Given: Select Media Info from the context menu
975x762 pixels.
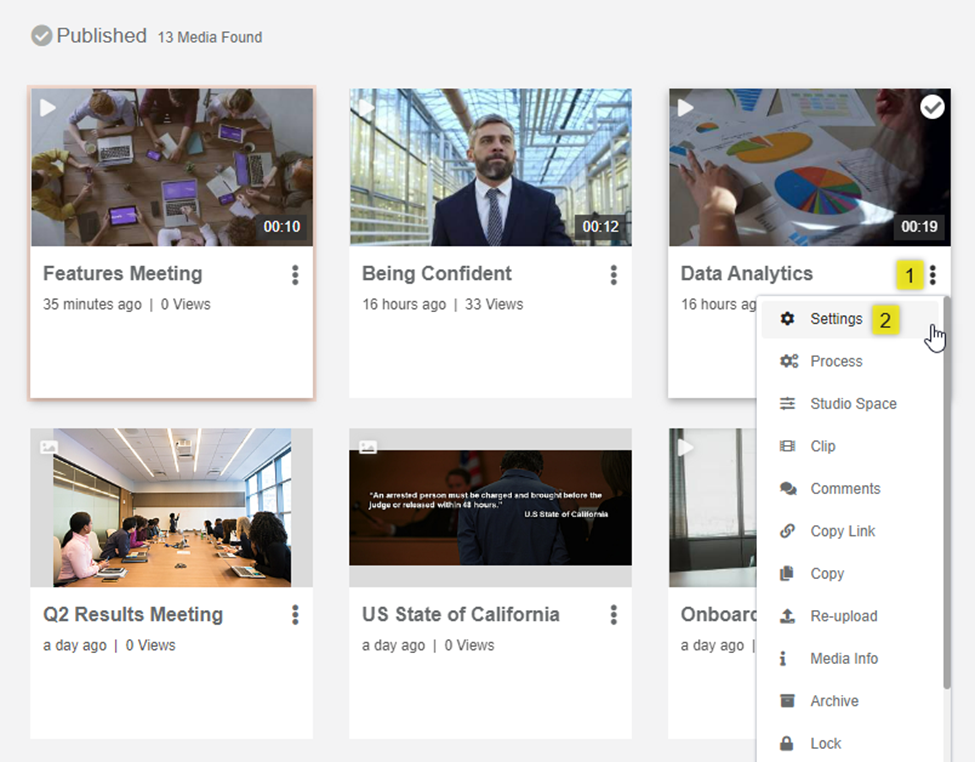Looking at the screenshot, I should tap(844, 659).
